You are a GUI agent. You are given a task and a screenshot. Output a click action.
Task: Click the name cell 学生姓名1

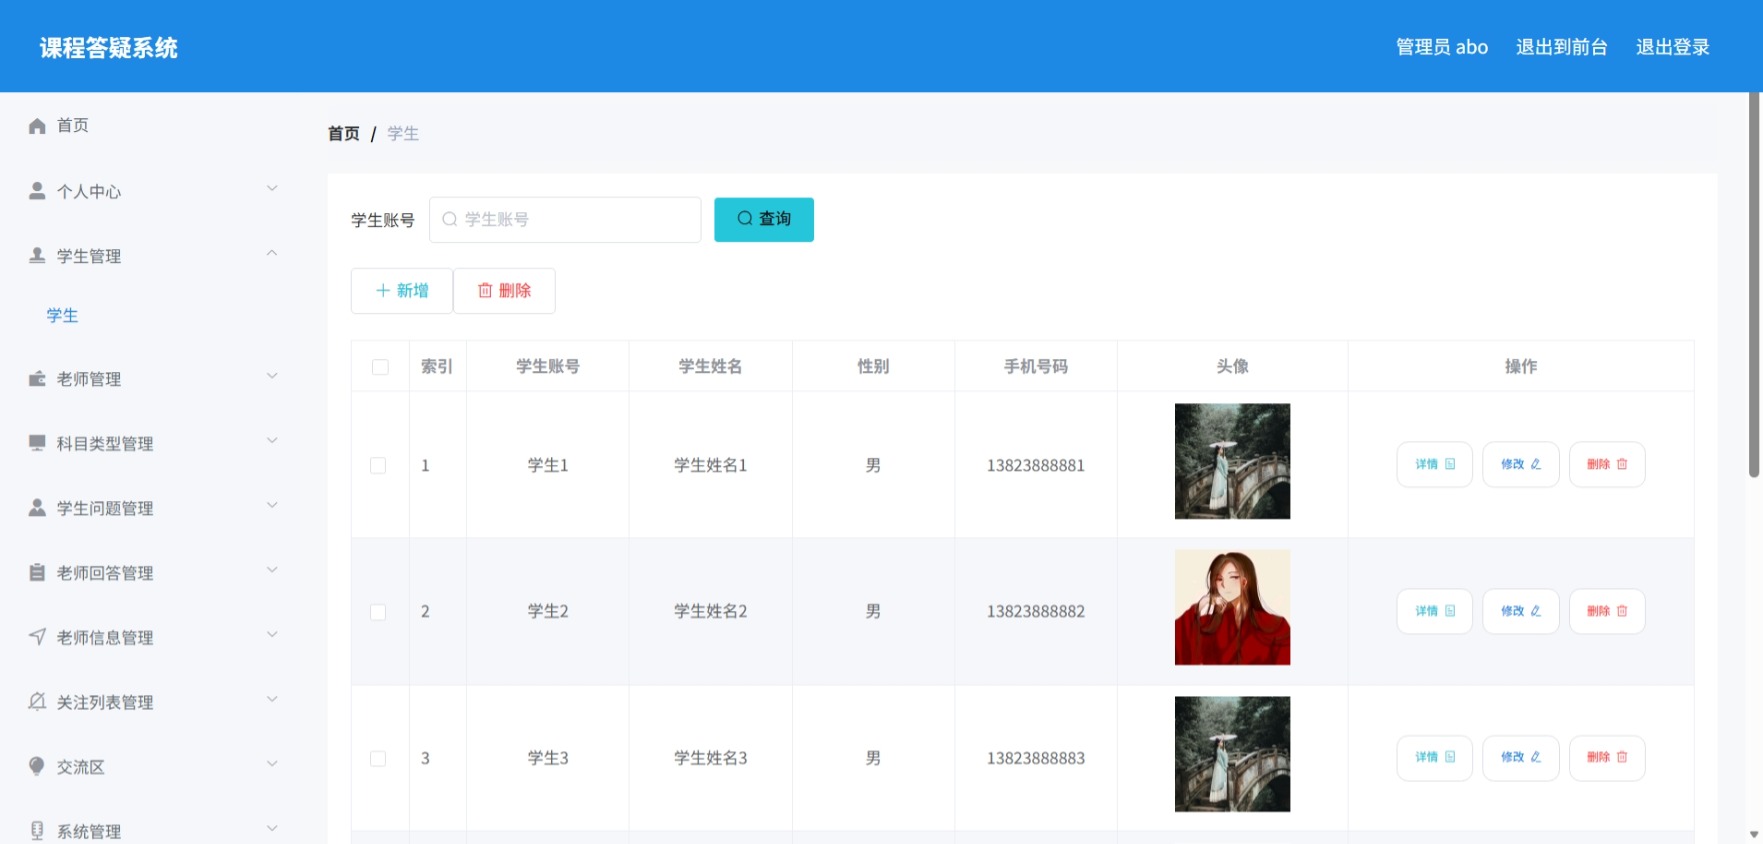(x=711, y=465)
